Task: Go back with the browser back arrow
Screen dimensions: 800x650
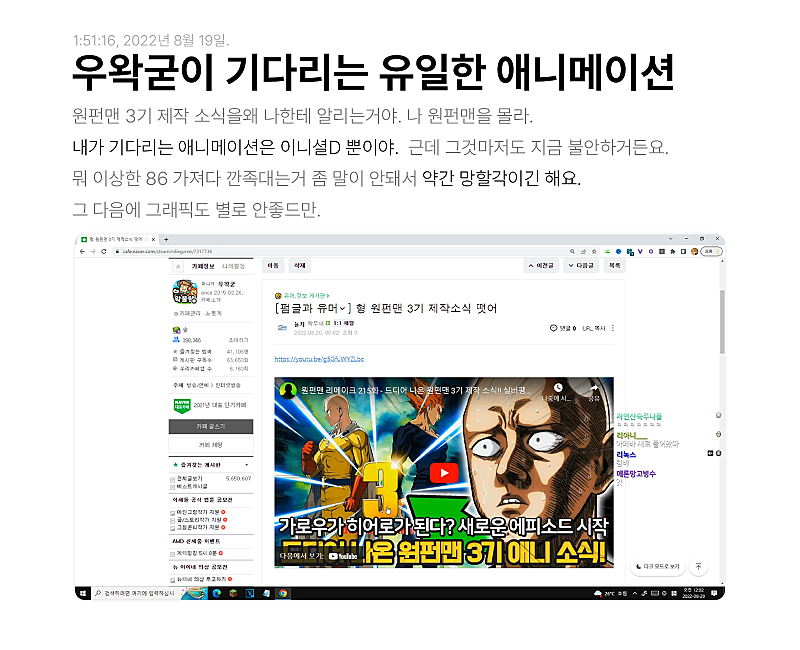Action: coord(83,252)
